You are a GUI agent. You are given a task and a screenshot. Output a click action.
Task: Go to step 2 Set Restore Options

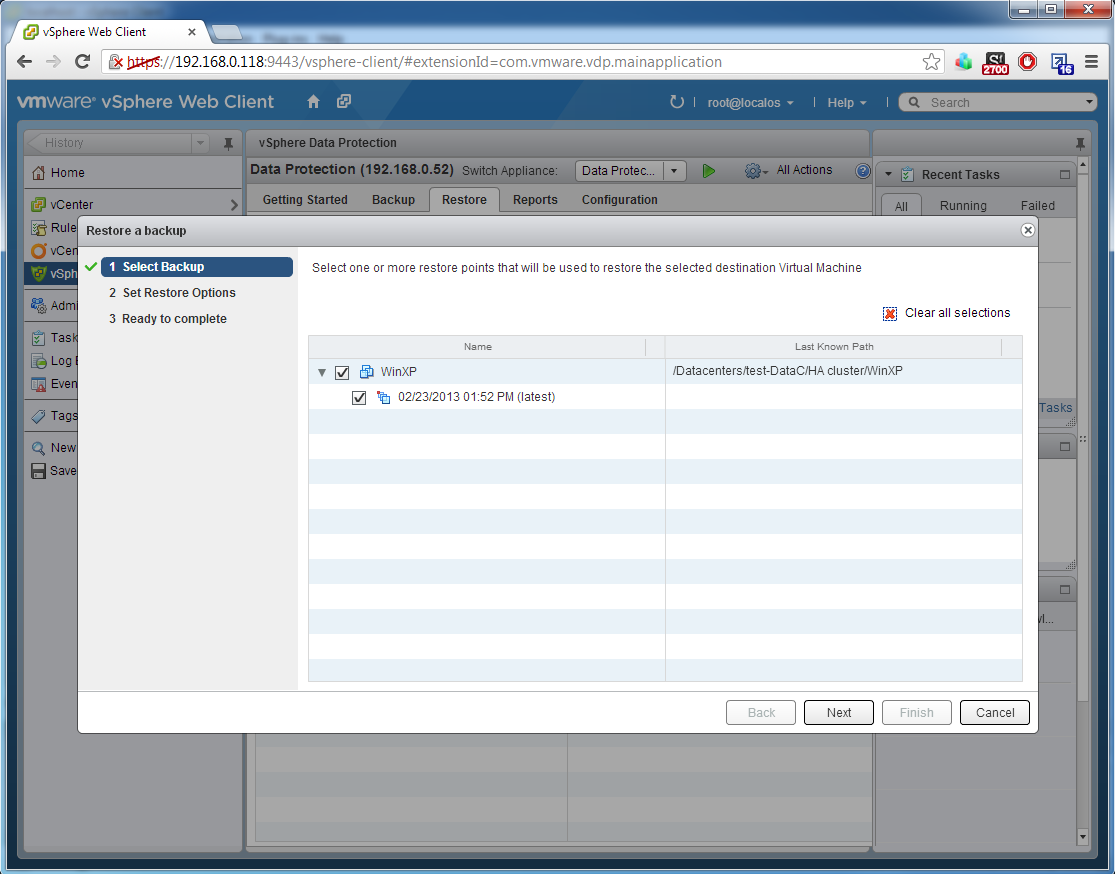click(x=172, y=293)
